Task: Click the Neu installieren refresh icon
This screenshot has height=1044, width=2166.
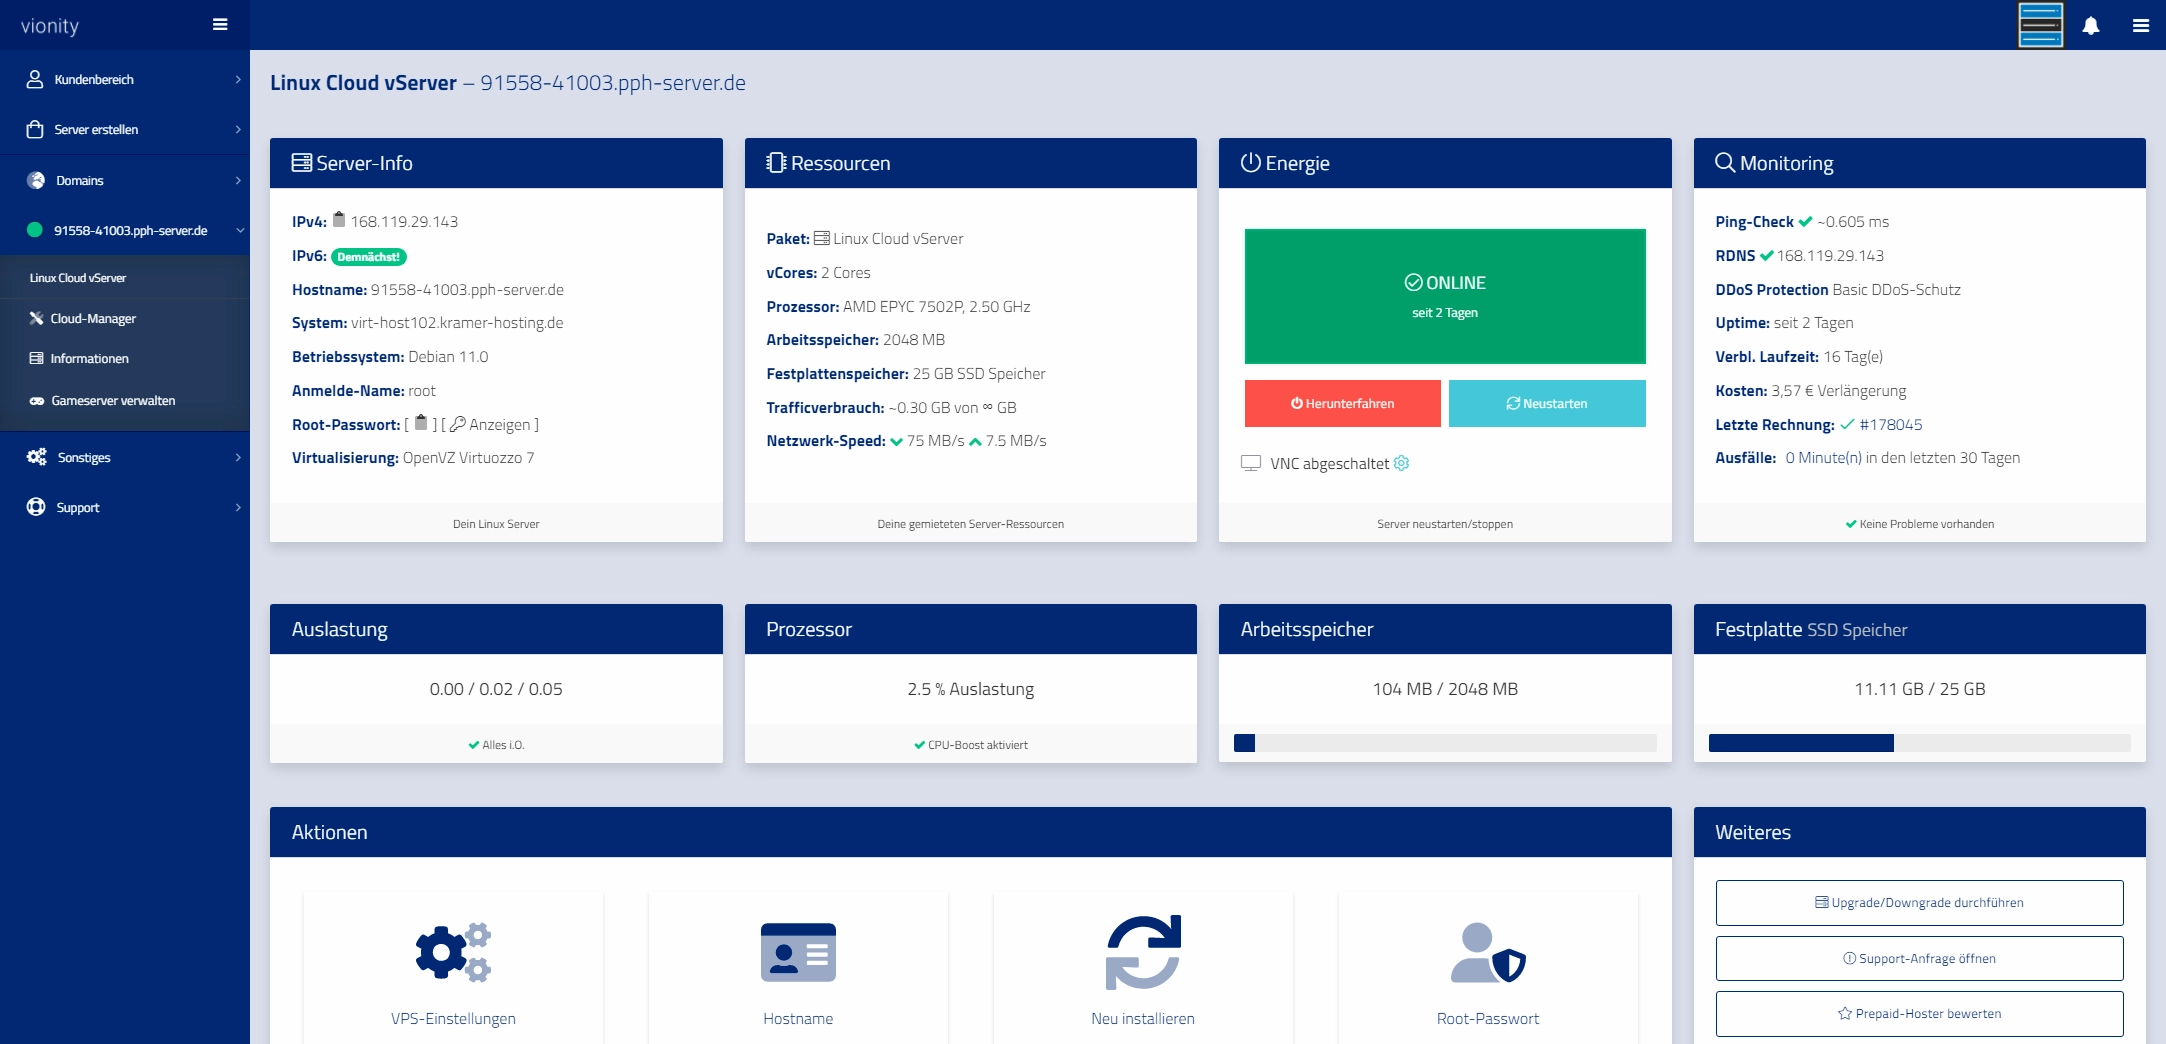Action: (1143, 952)
